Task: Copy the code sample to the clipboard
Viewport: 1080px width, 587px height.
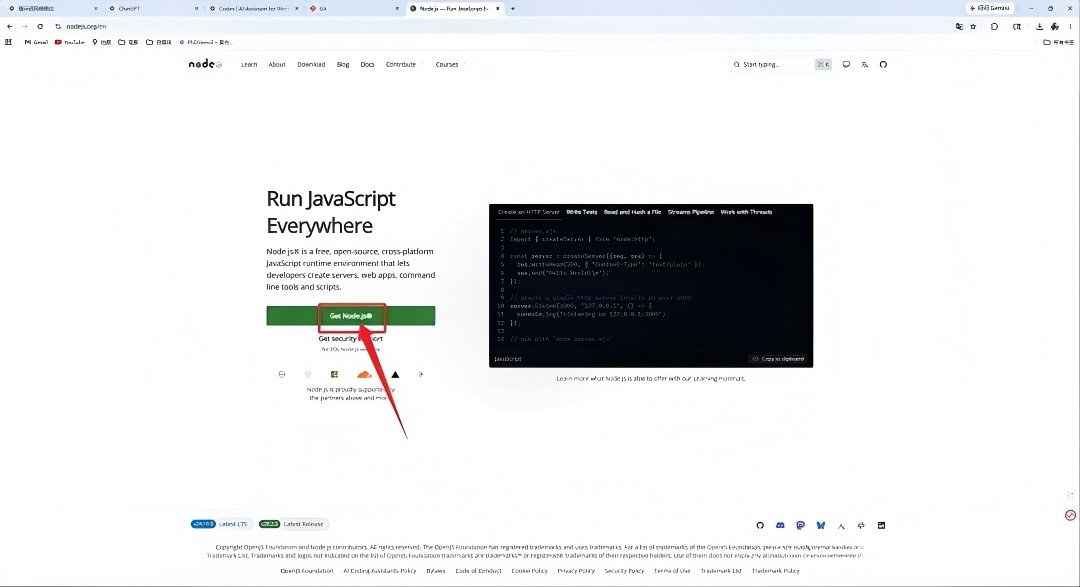Action: click(778, 359)
